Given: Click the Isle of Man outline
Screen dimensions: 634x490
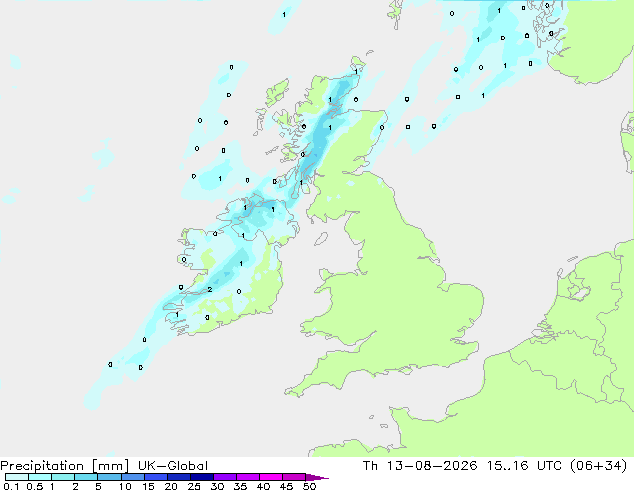Looking at the screenshot, I should coord(321,239).
